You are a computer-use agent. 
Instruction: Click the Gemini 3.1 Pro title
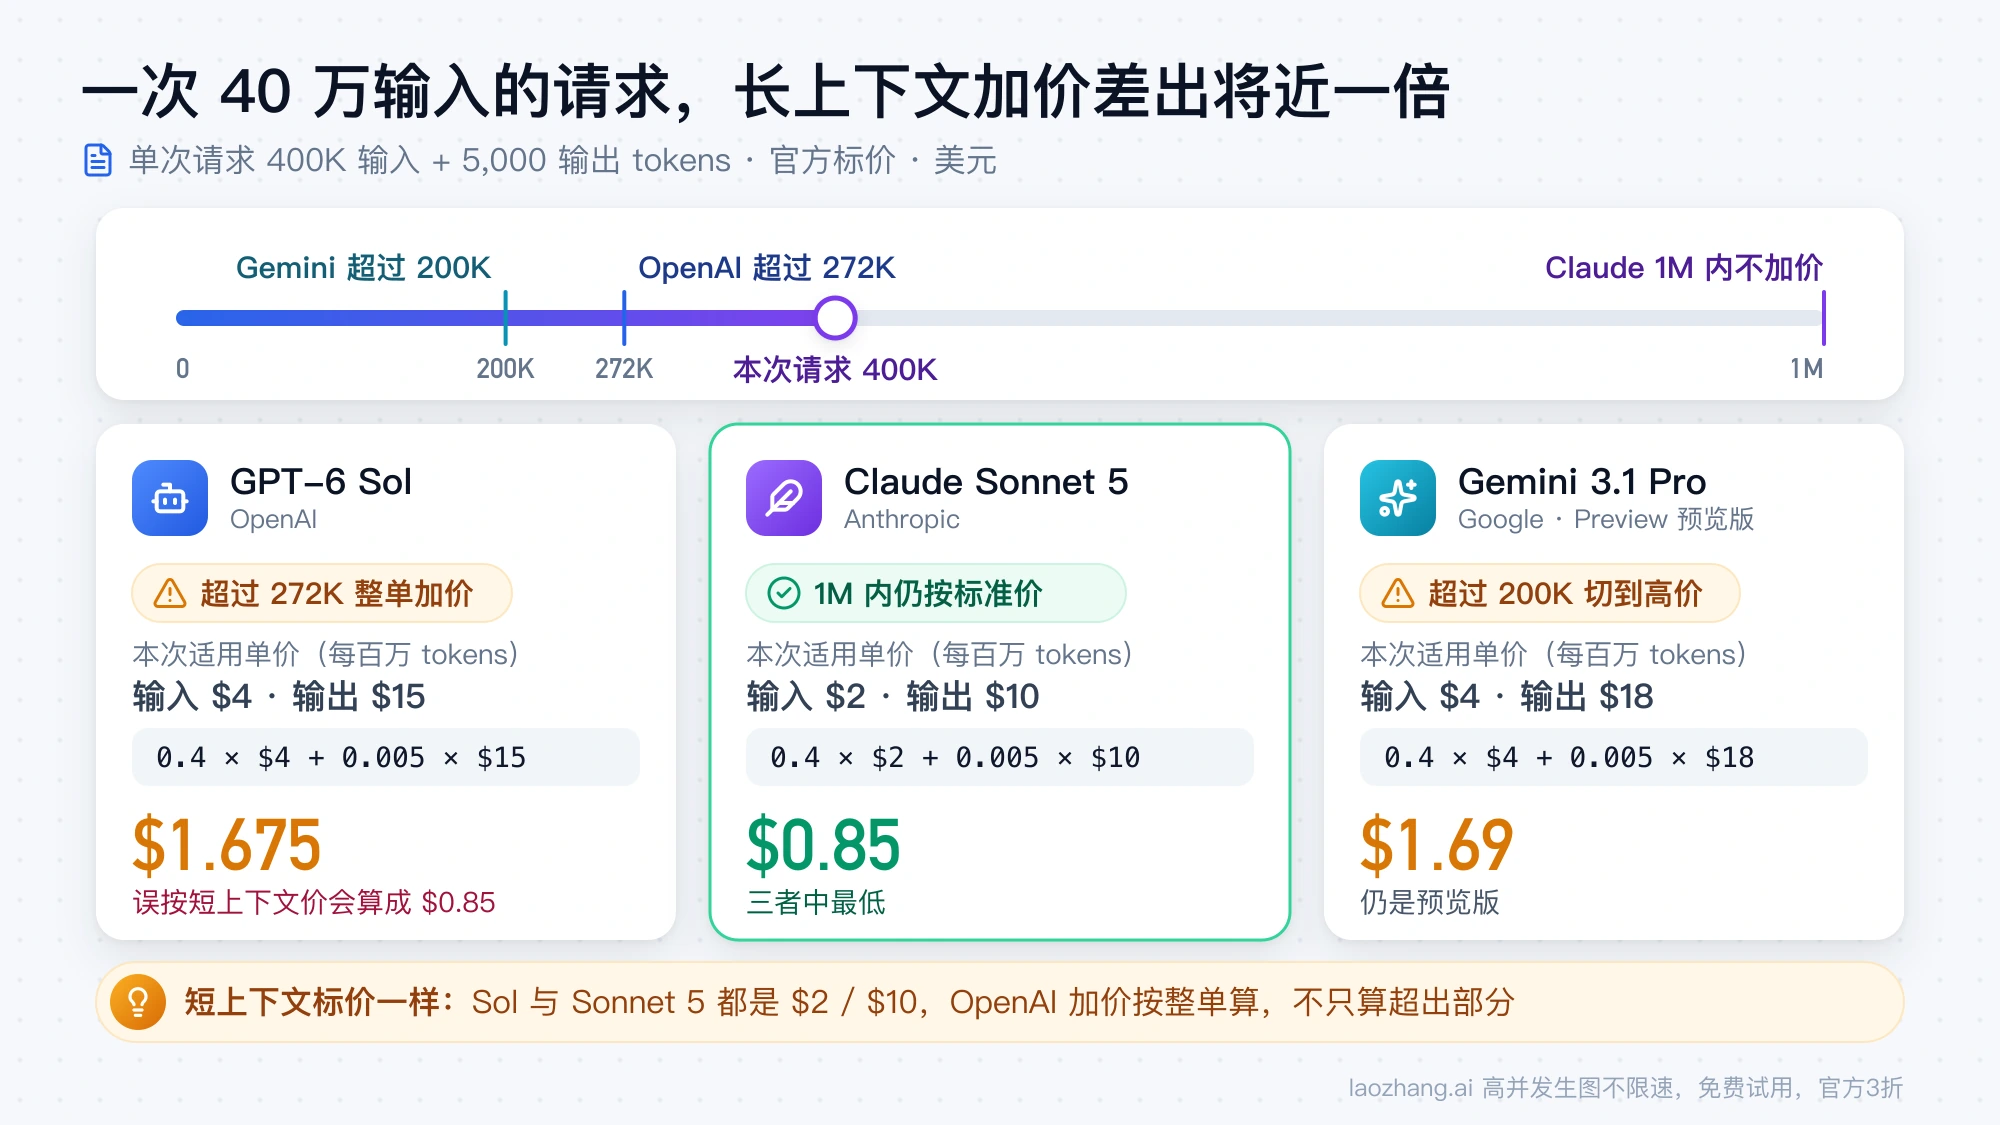coord(1582,482)
